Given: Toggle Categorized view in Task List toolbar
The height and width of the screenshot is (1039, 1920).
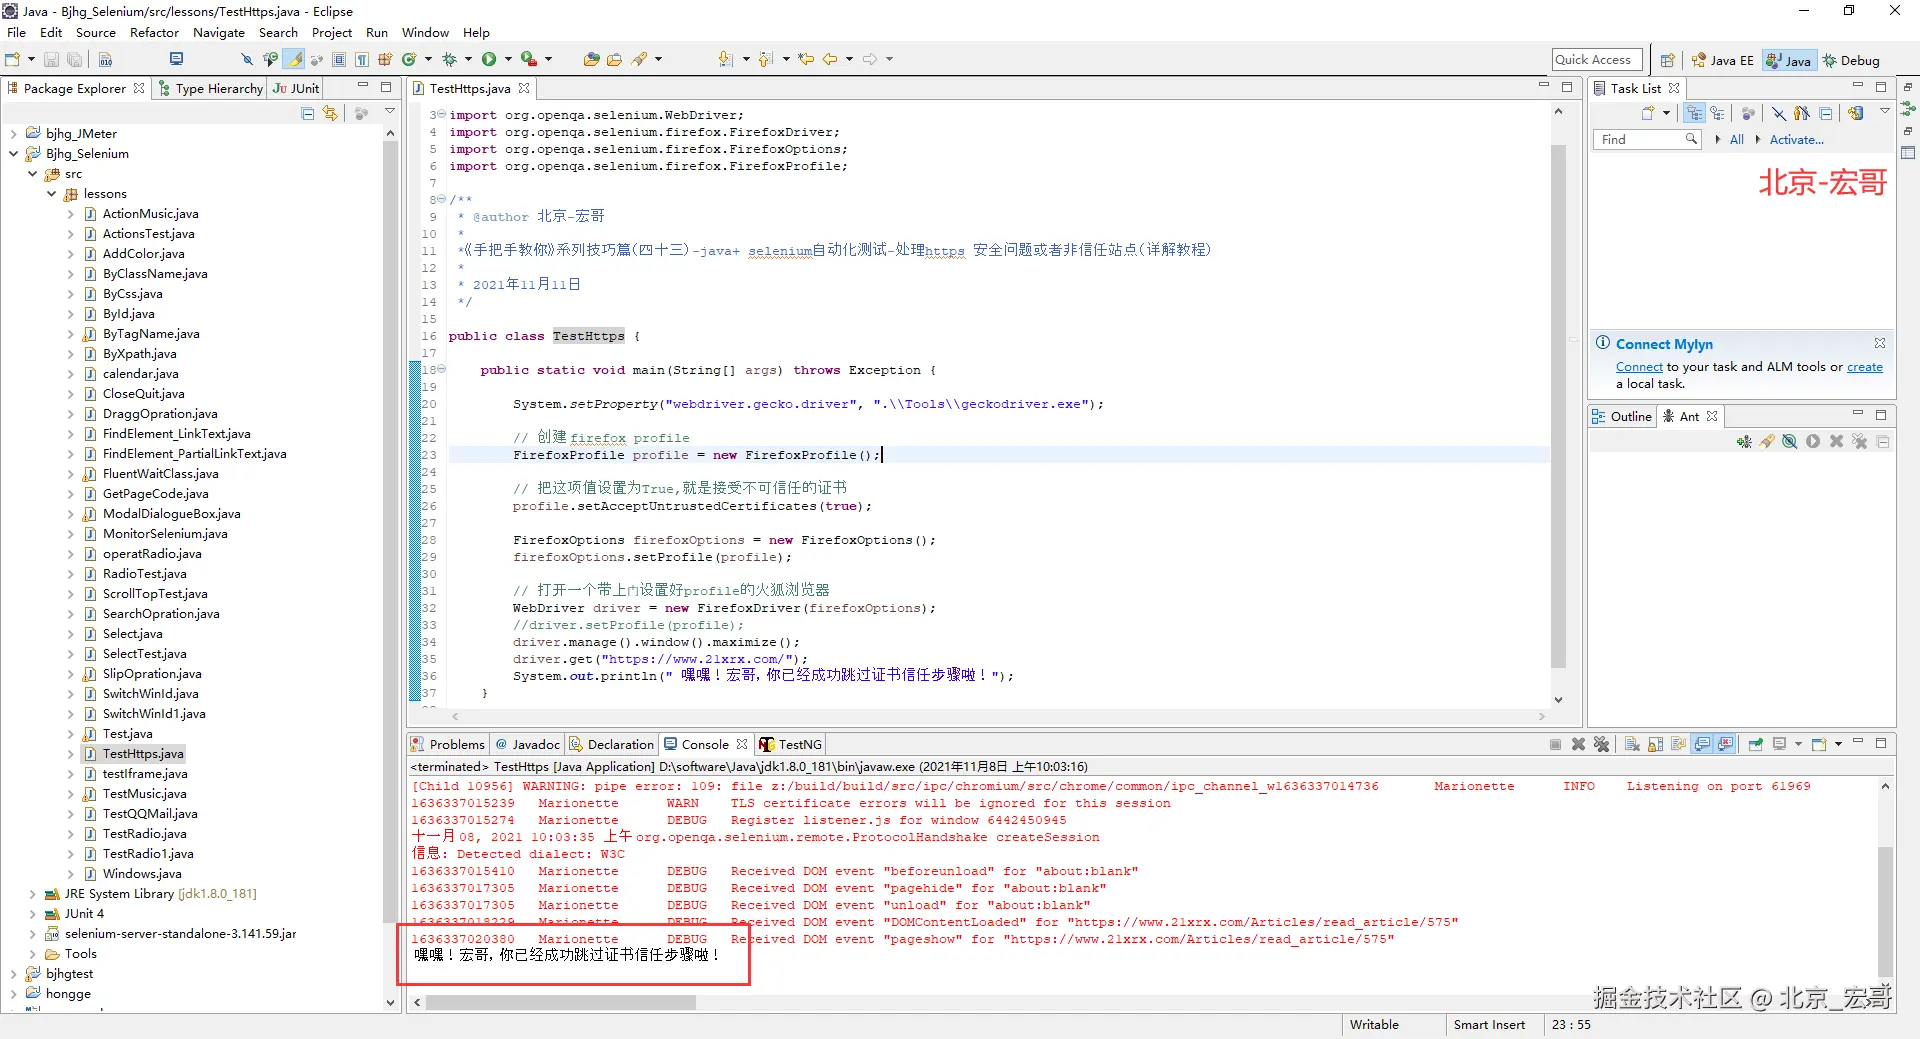Looking at the screenshot, I should (1694, 113).
